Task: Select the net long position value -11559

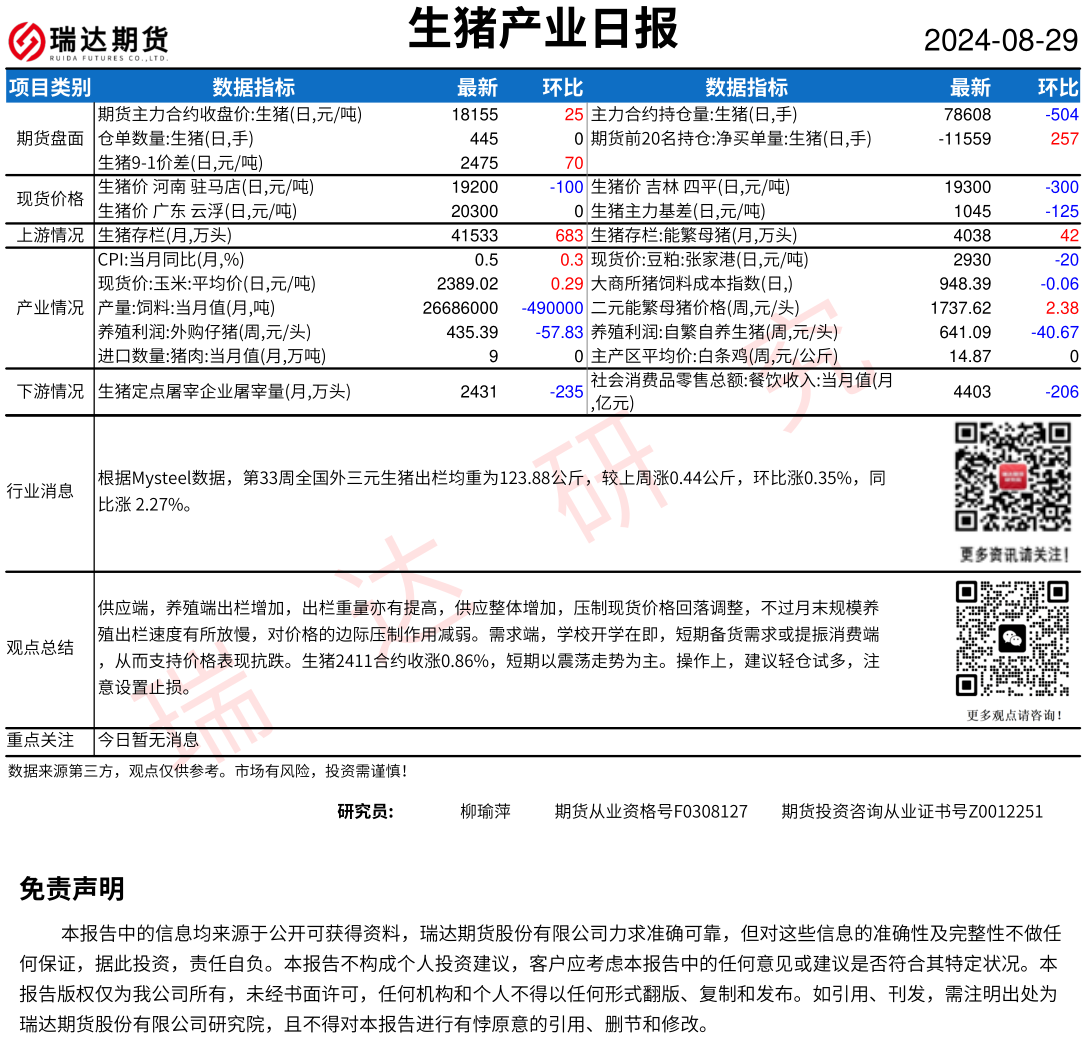Action: tap(965, 139)
